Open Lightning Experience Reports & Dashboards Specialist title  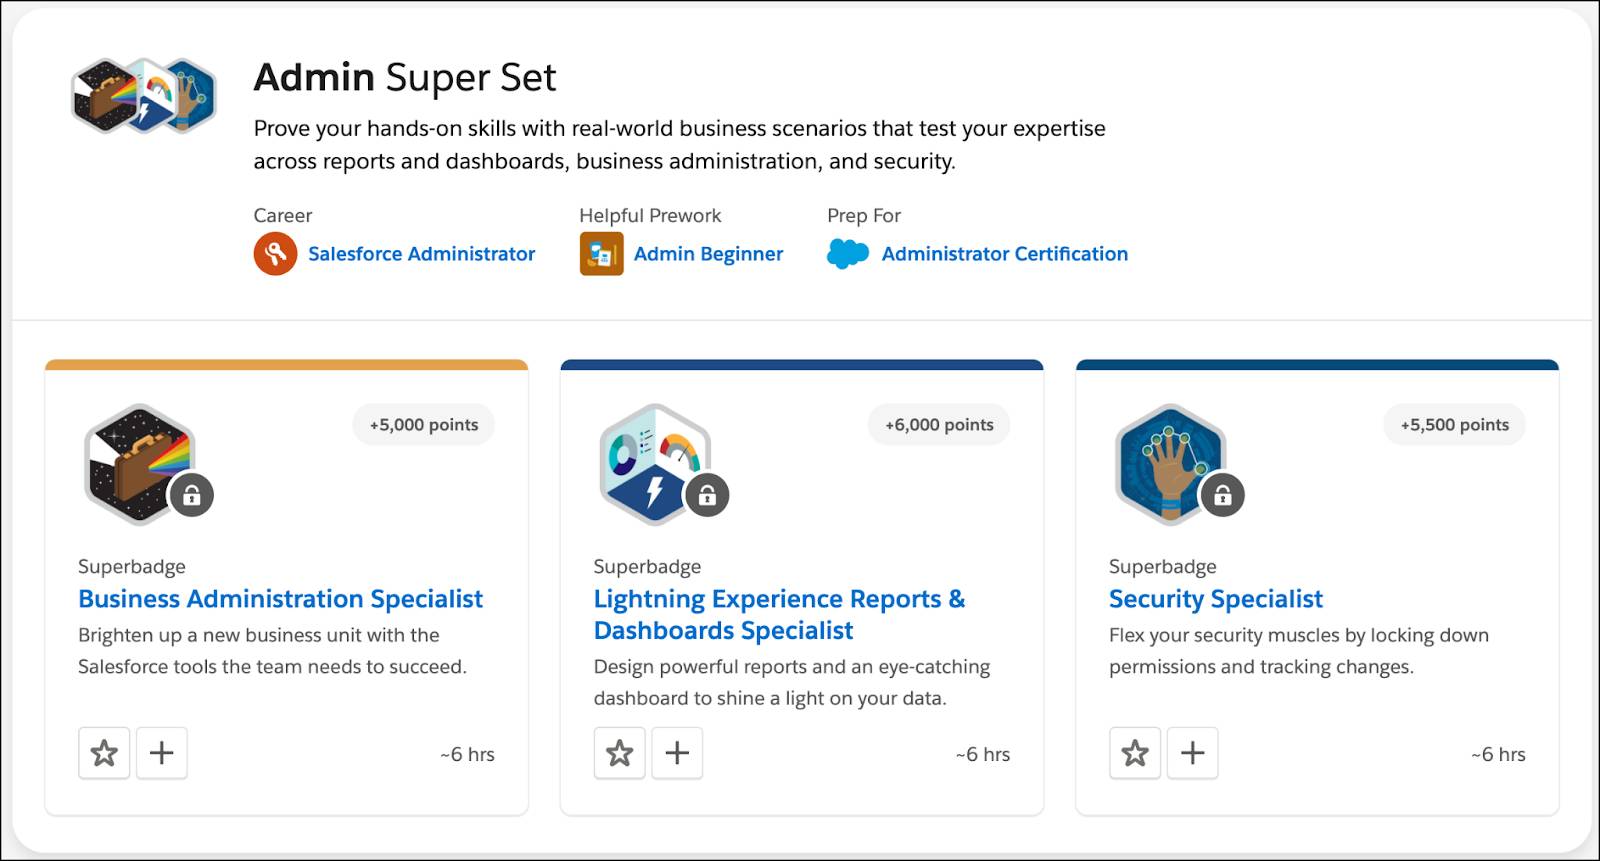[779, 615]
